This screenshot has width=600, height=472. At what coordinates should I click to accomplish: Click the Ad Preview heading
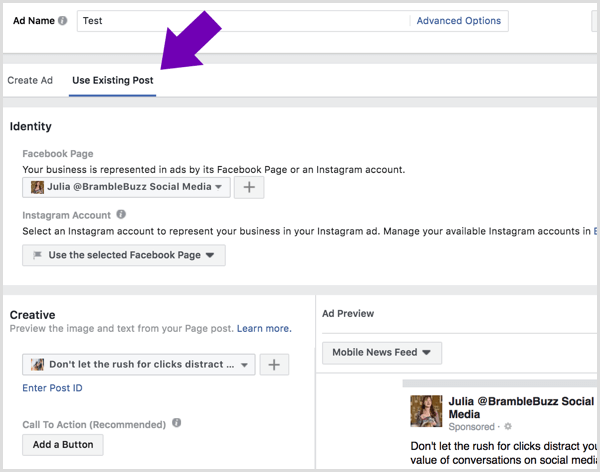click(x=348, y=314)
